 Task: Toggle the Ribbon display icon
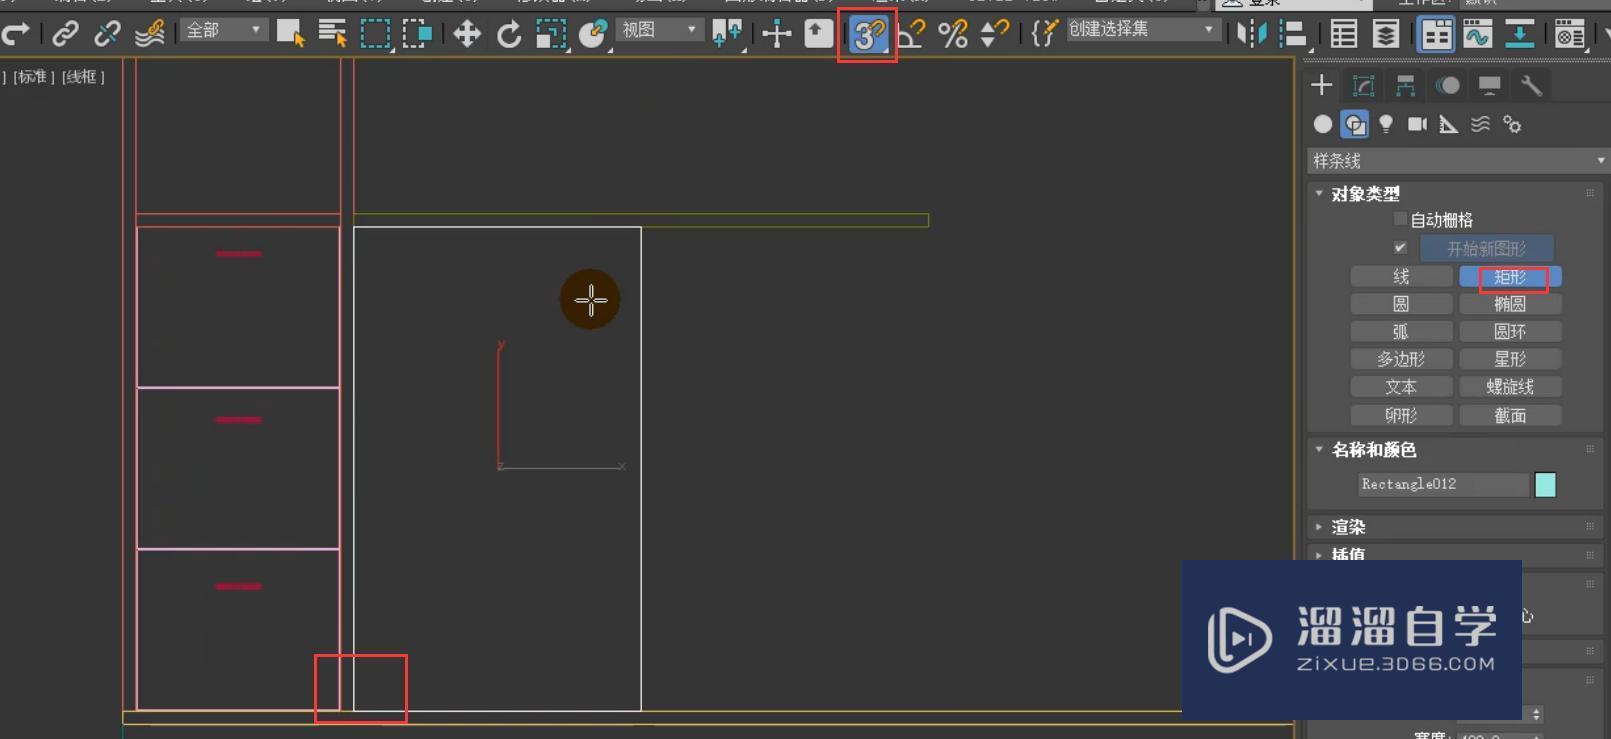[x=1436, y=34]
